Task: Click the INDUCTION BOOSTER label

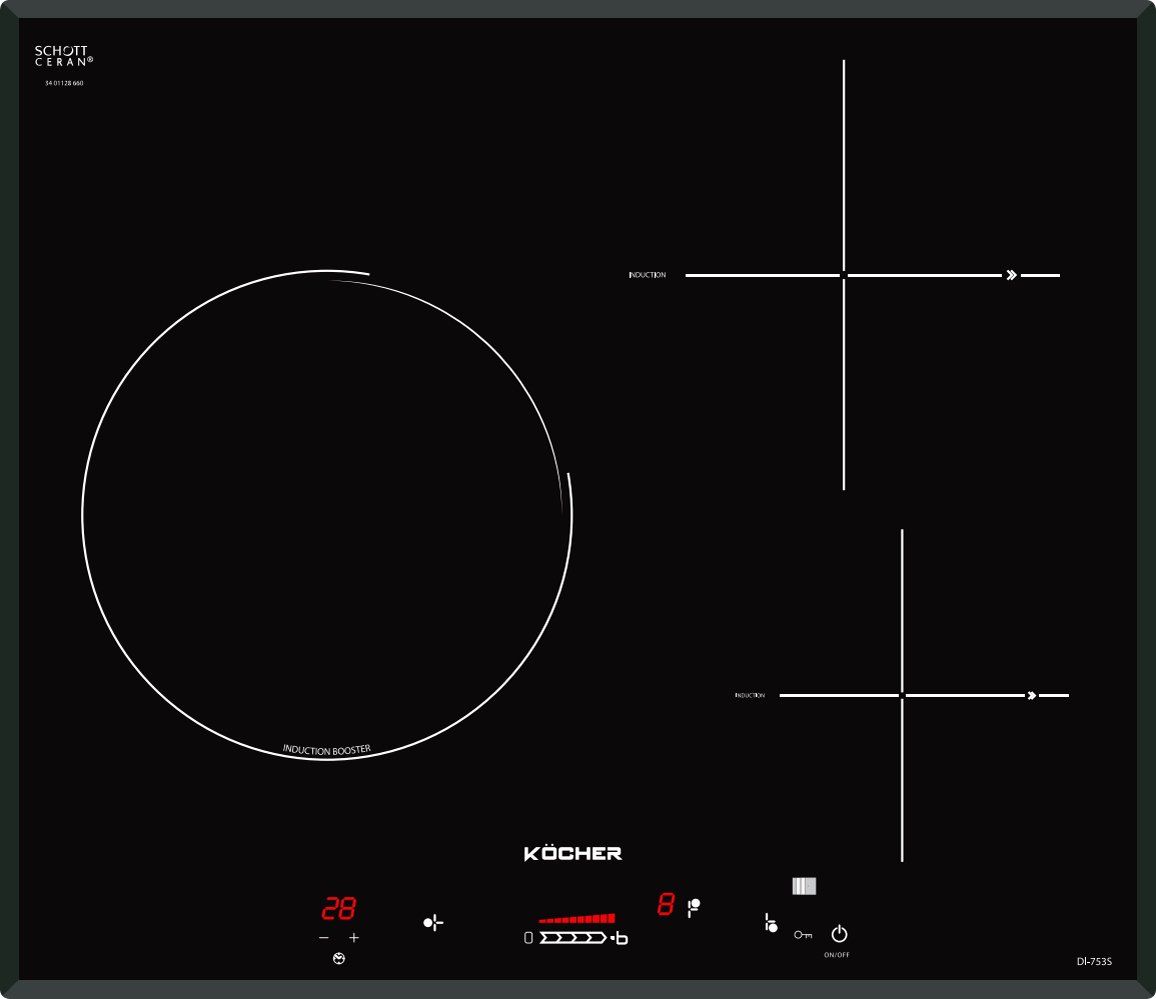Action: point(327,749)
